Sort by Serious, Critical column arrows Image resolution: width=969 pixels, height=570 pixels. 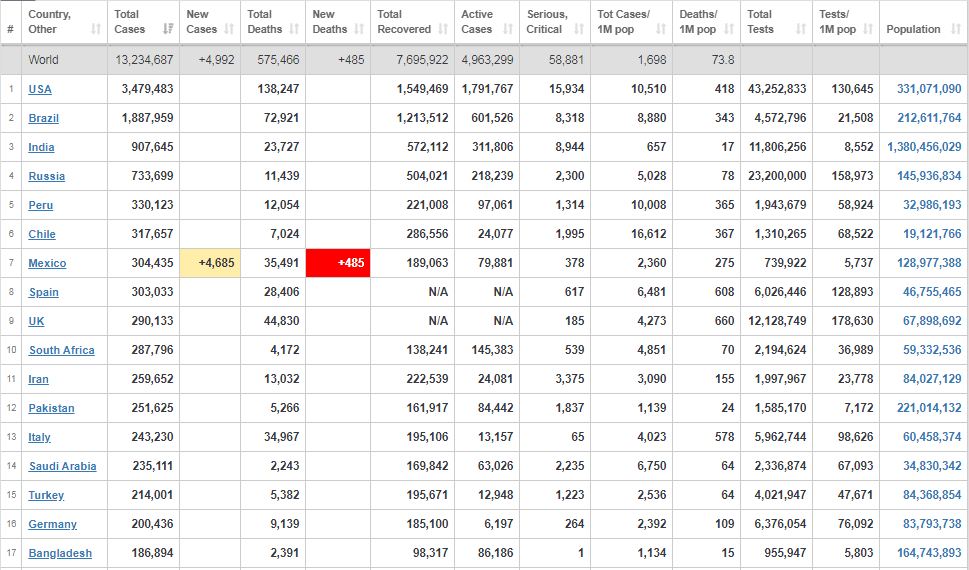(579, 29)
